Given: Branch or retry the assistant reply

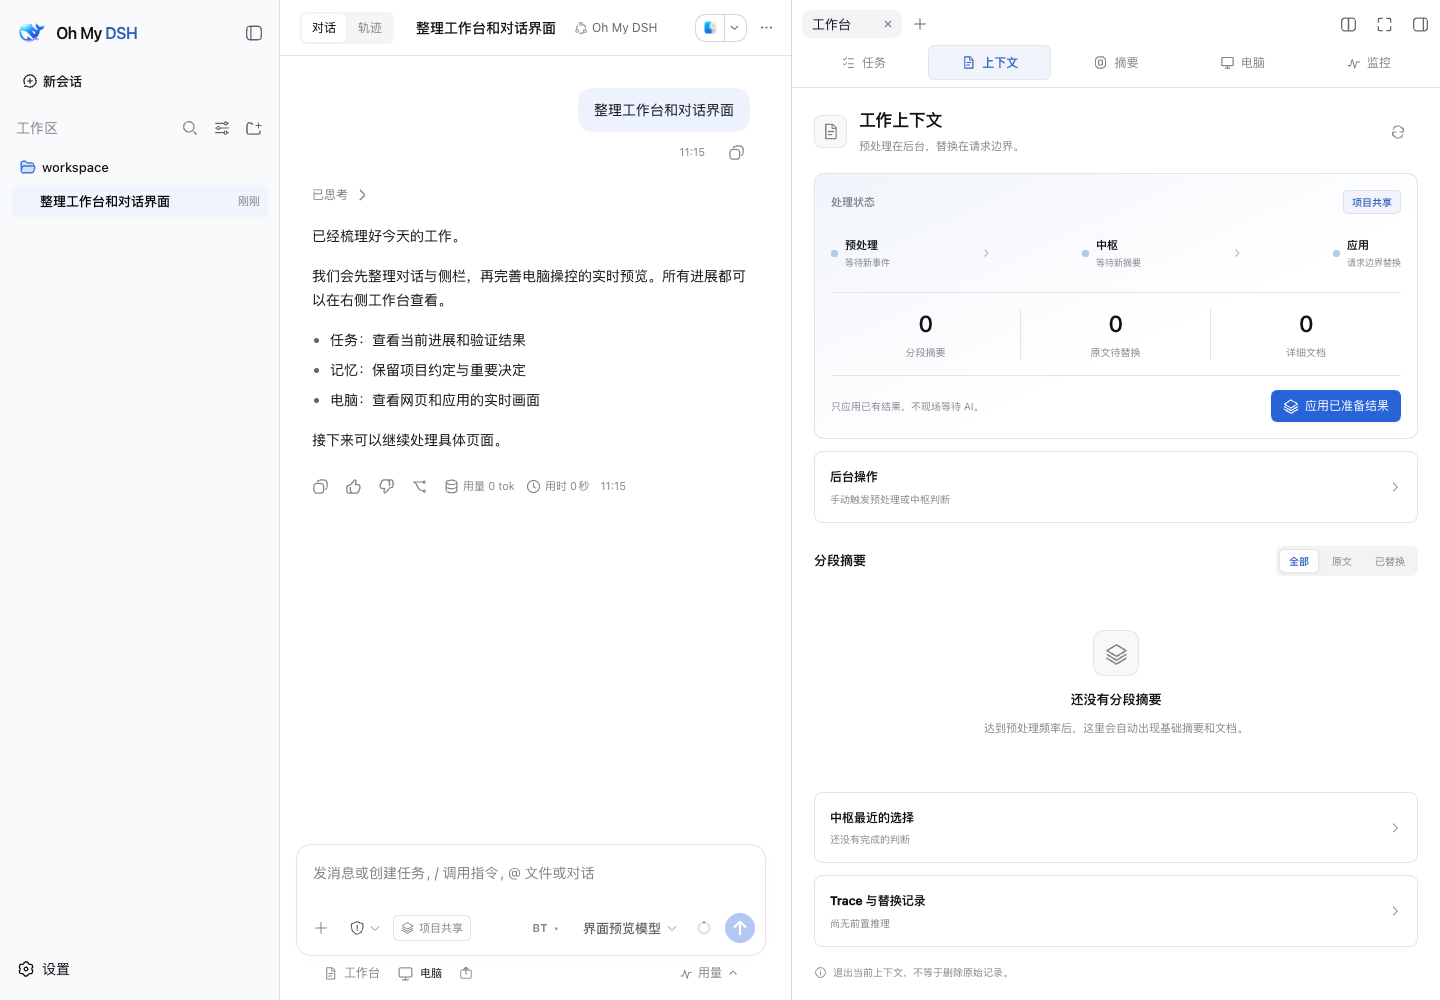Looking at the screenshot, I should [x=420, y=486].
